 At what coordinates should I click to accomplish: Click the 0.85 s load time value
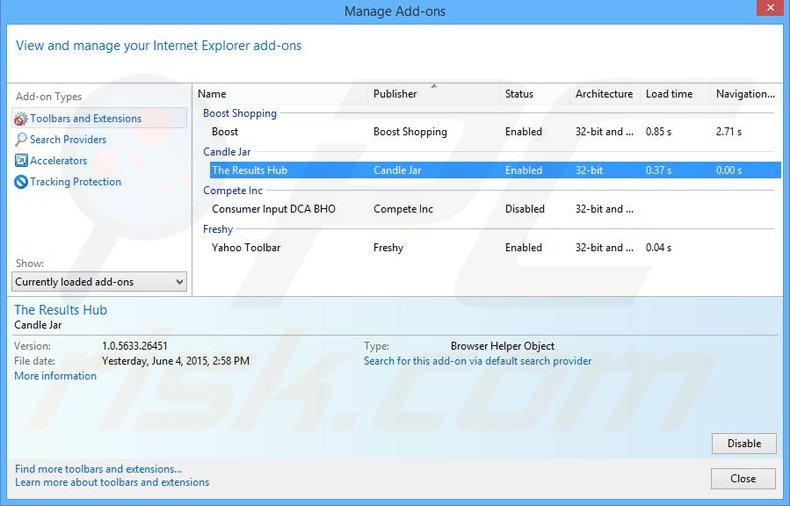click(659, 132)
